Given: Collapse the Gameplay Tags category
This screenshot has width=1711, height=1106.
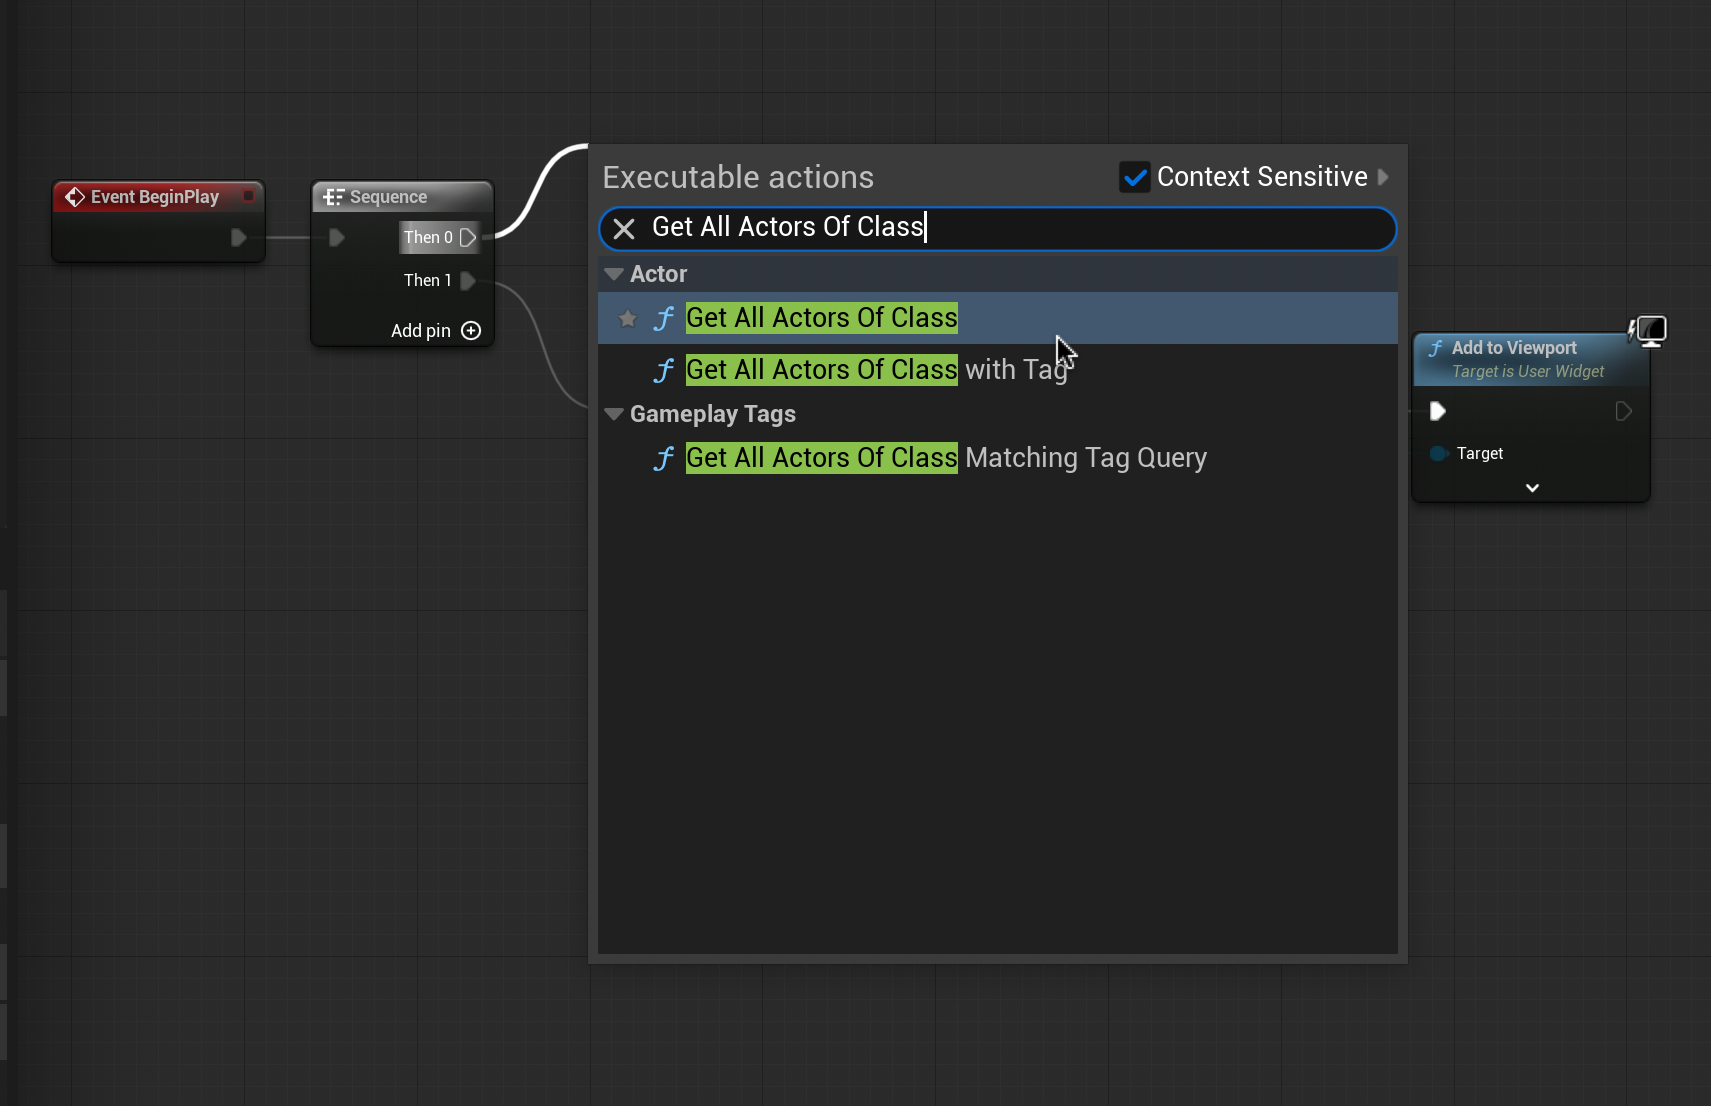Looking at the screenshot, I should (x=614, y=414).
